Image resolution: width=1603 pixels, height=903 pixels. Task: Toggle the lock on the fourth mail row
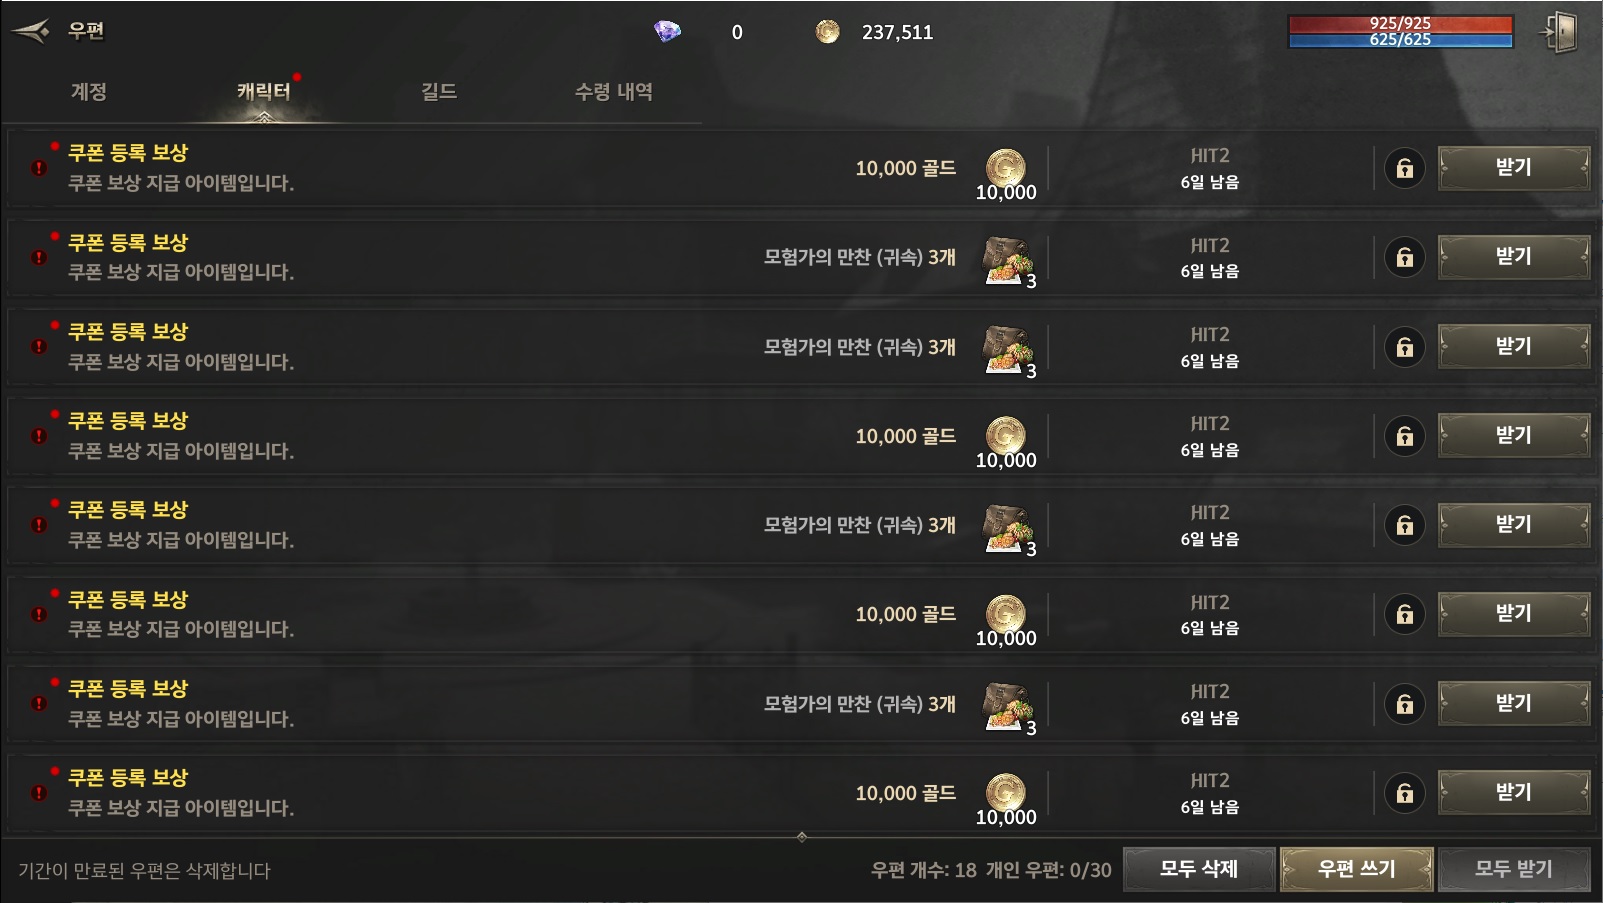click(1404, 436)
